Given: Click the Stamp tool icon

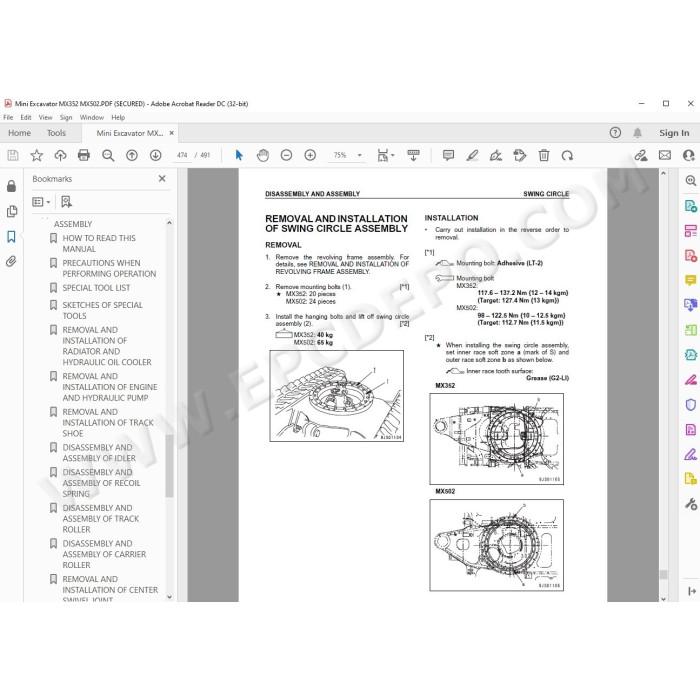Looking at the screenshot, I should coord(520,155).
